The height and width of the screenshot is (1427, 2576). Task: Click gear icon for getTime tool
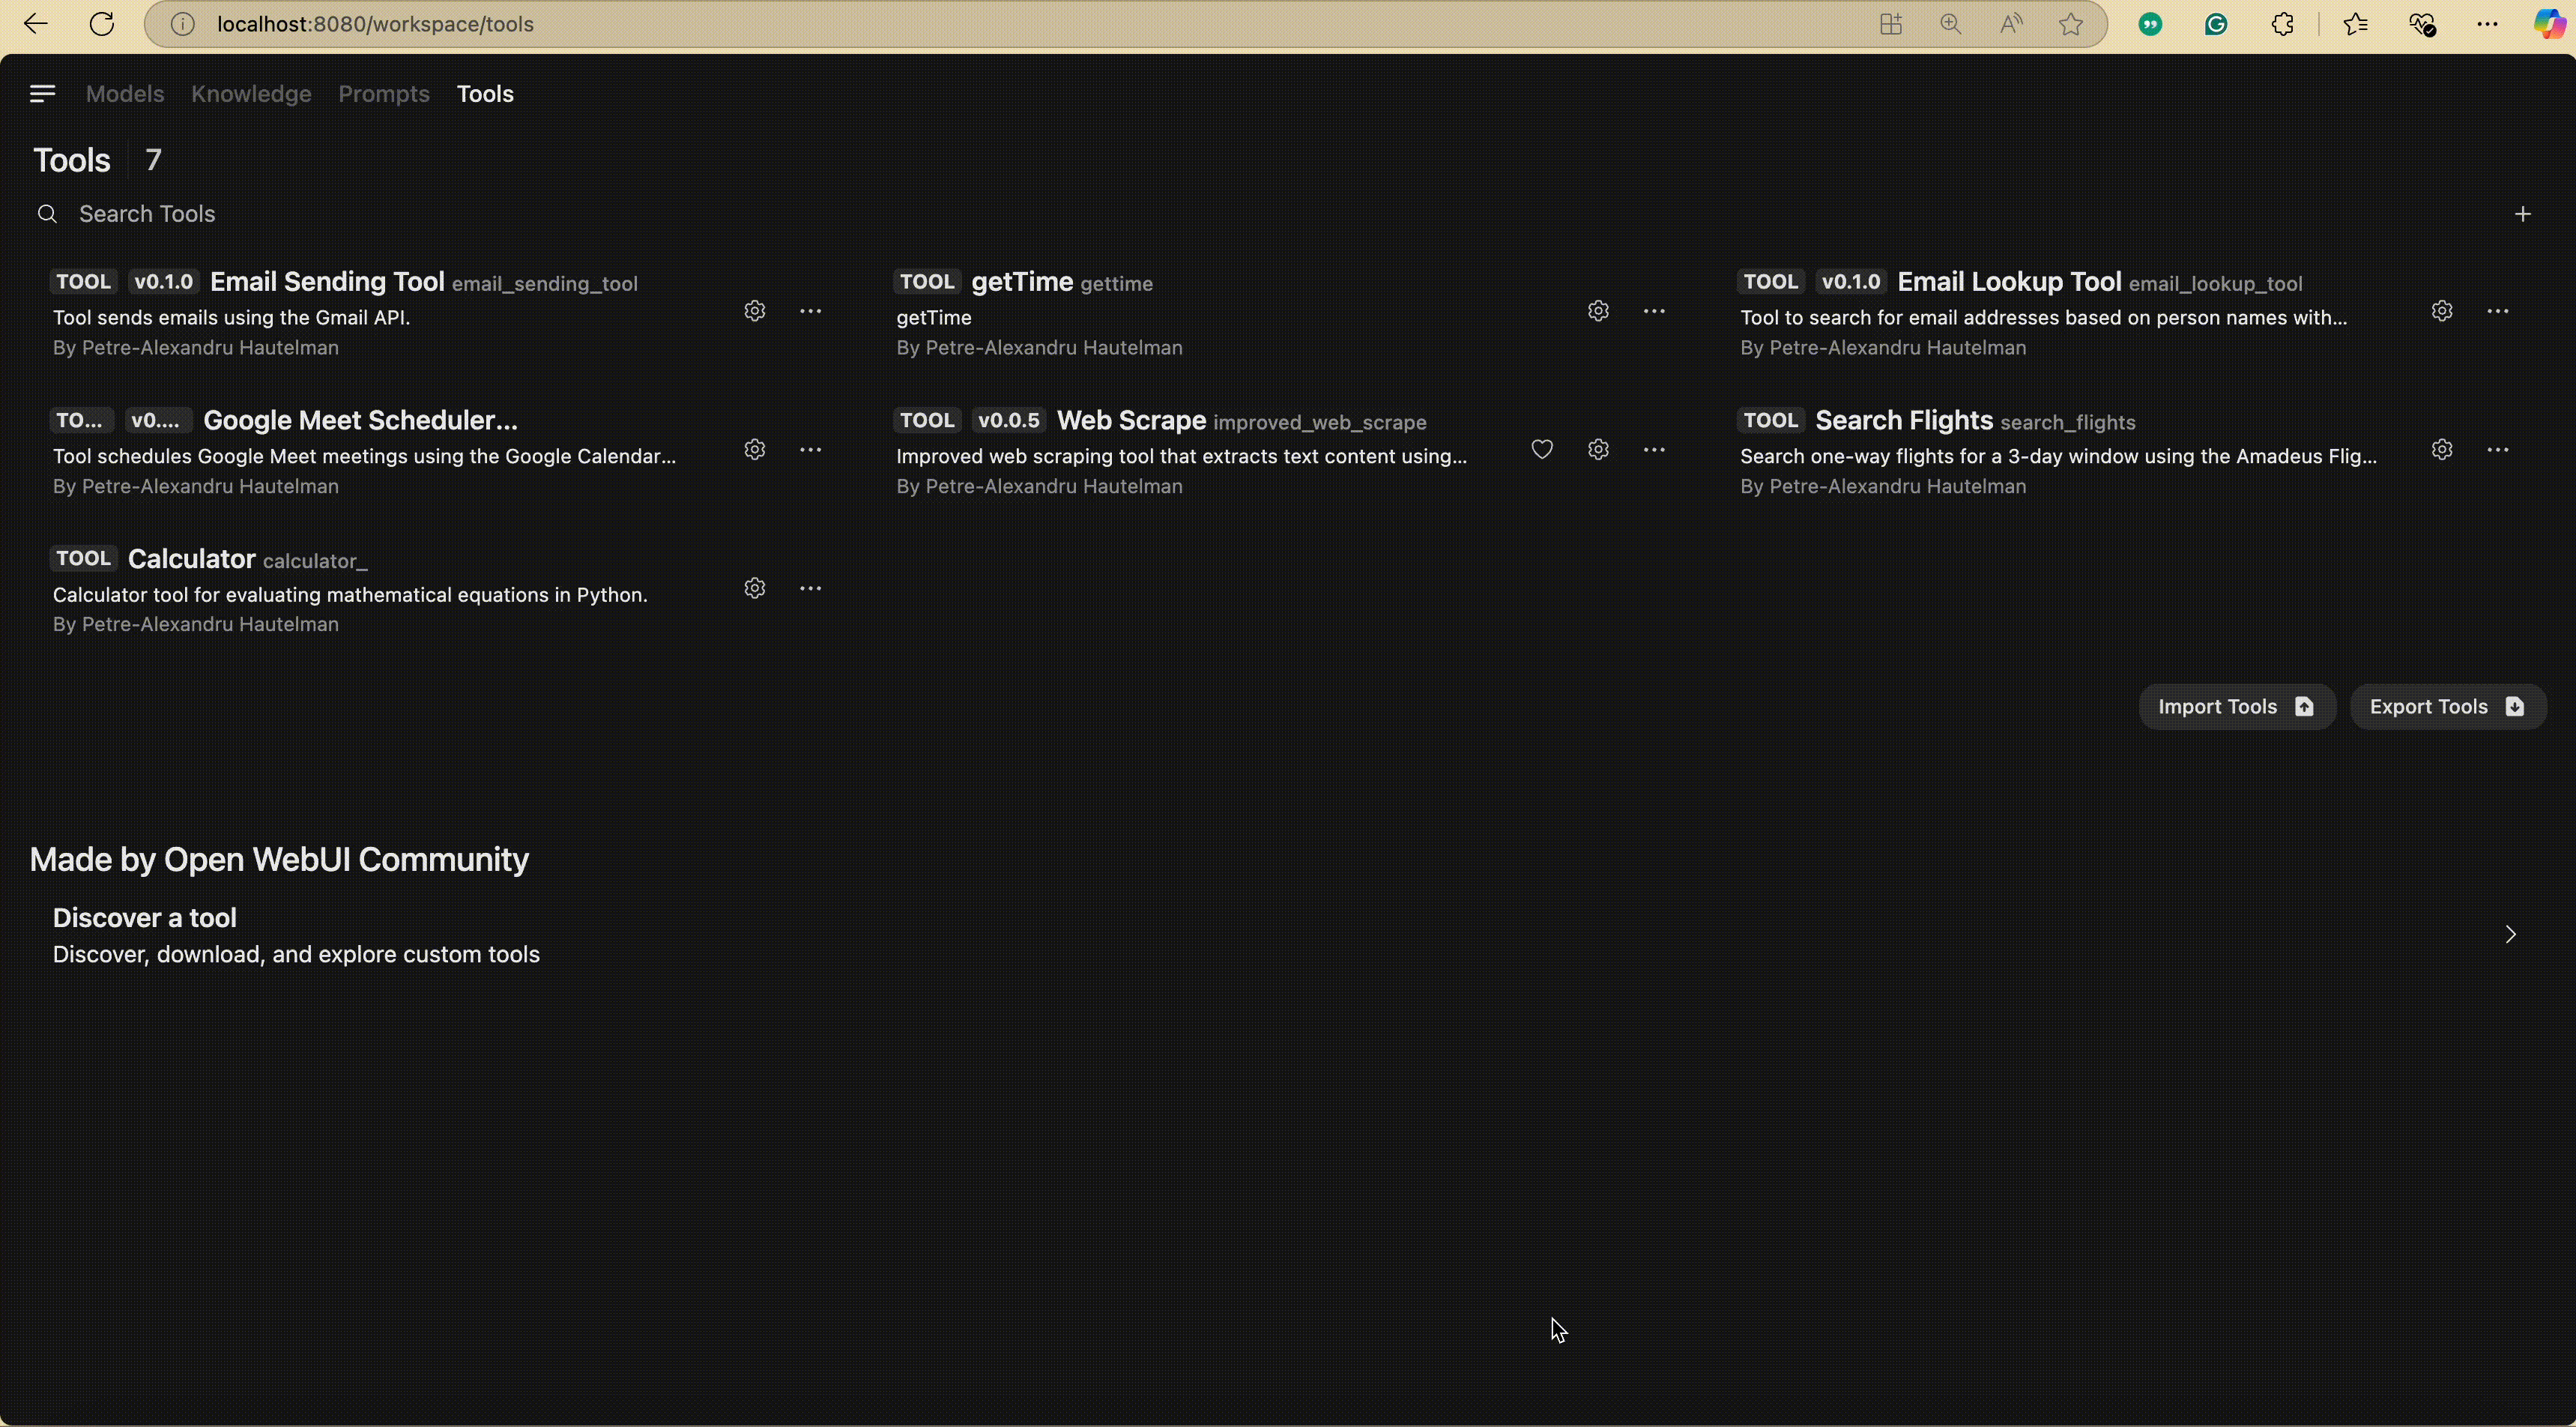[1598, 311]
